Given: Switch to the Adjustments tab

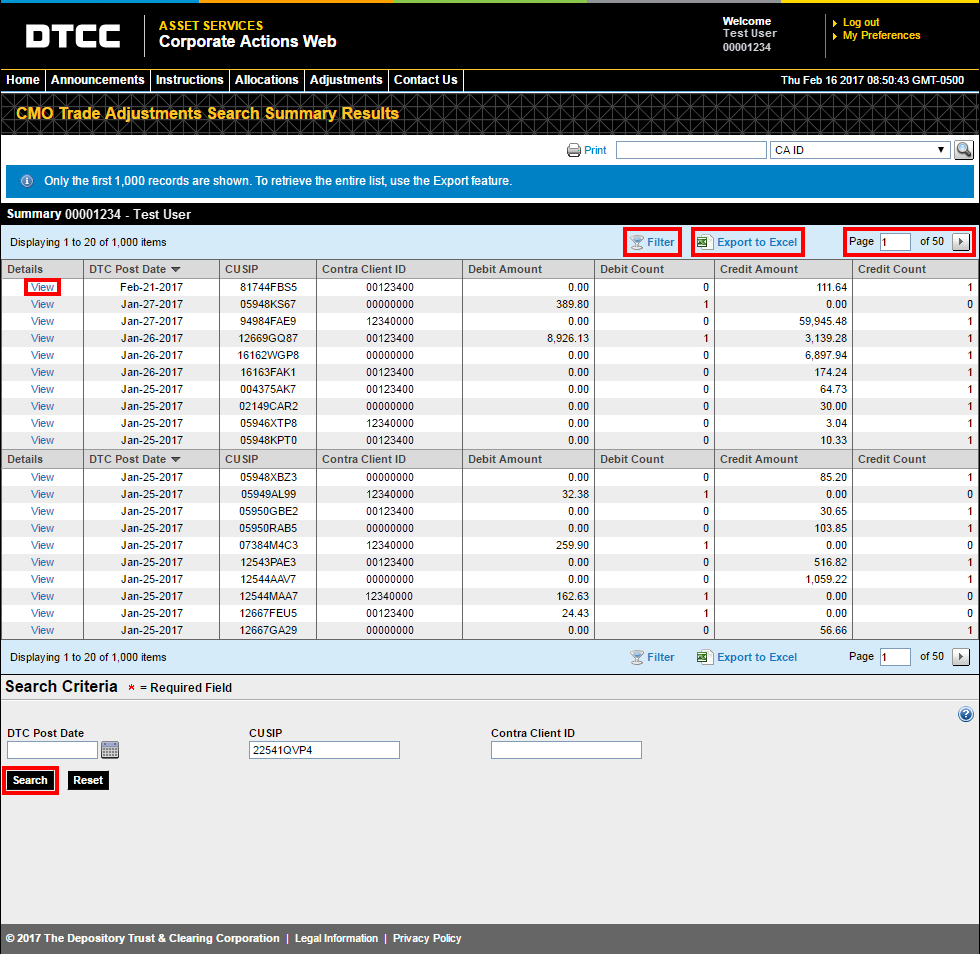Looking at the screenshot, I should click(x=345, y=80).
